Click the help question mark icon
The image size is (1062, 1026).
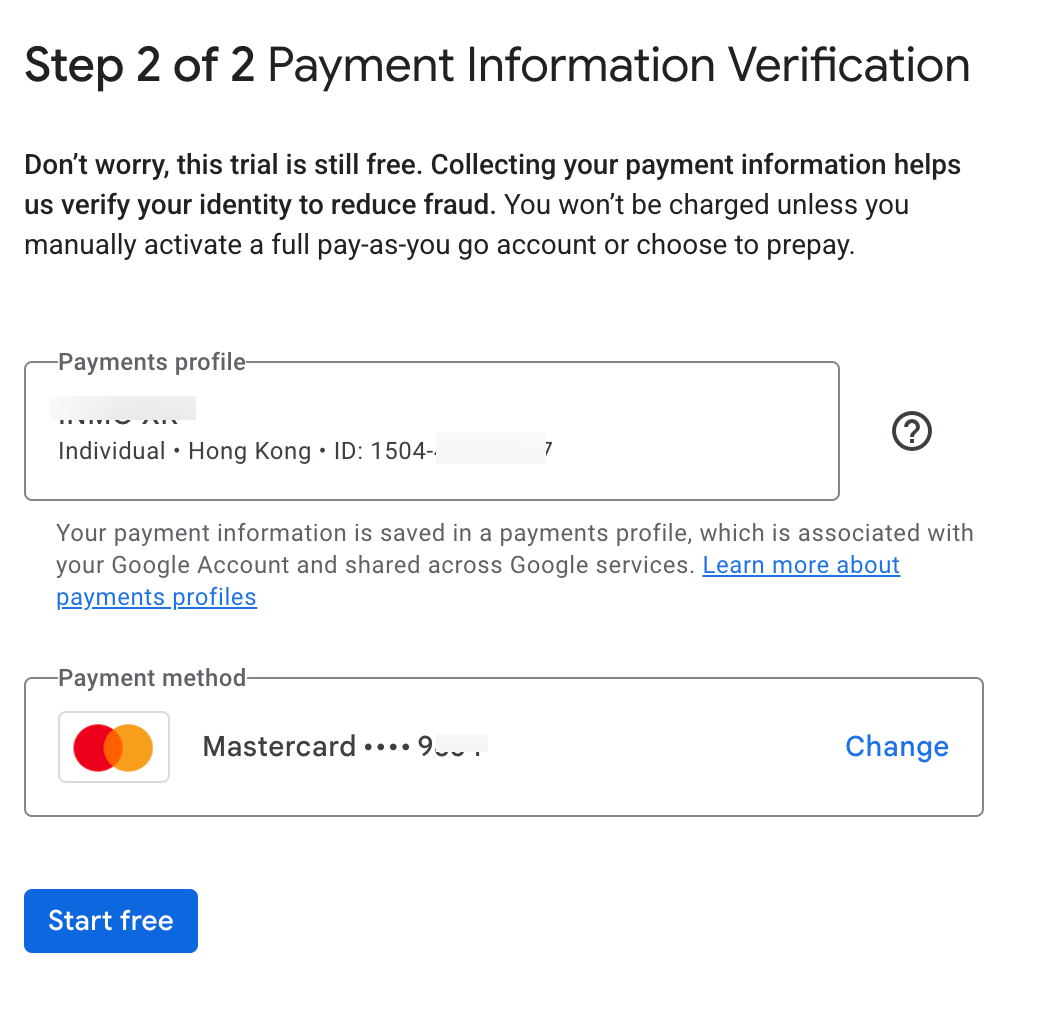(911, 432)
